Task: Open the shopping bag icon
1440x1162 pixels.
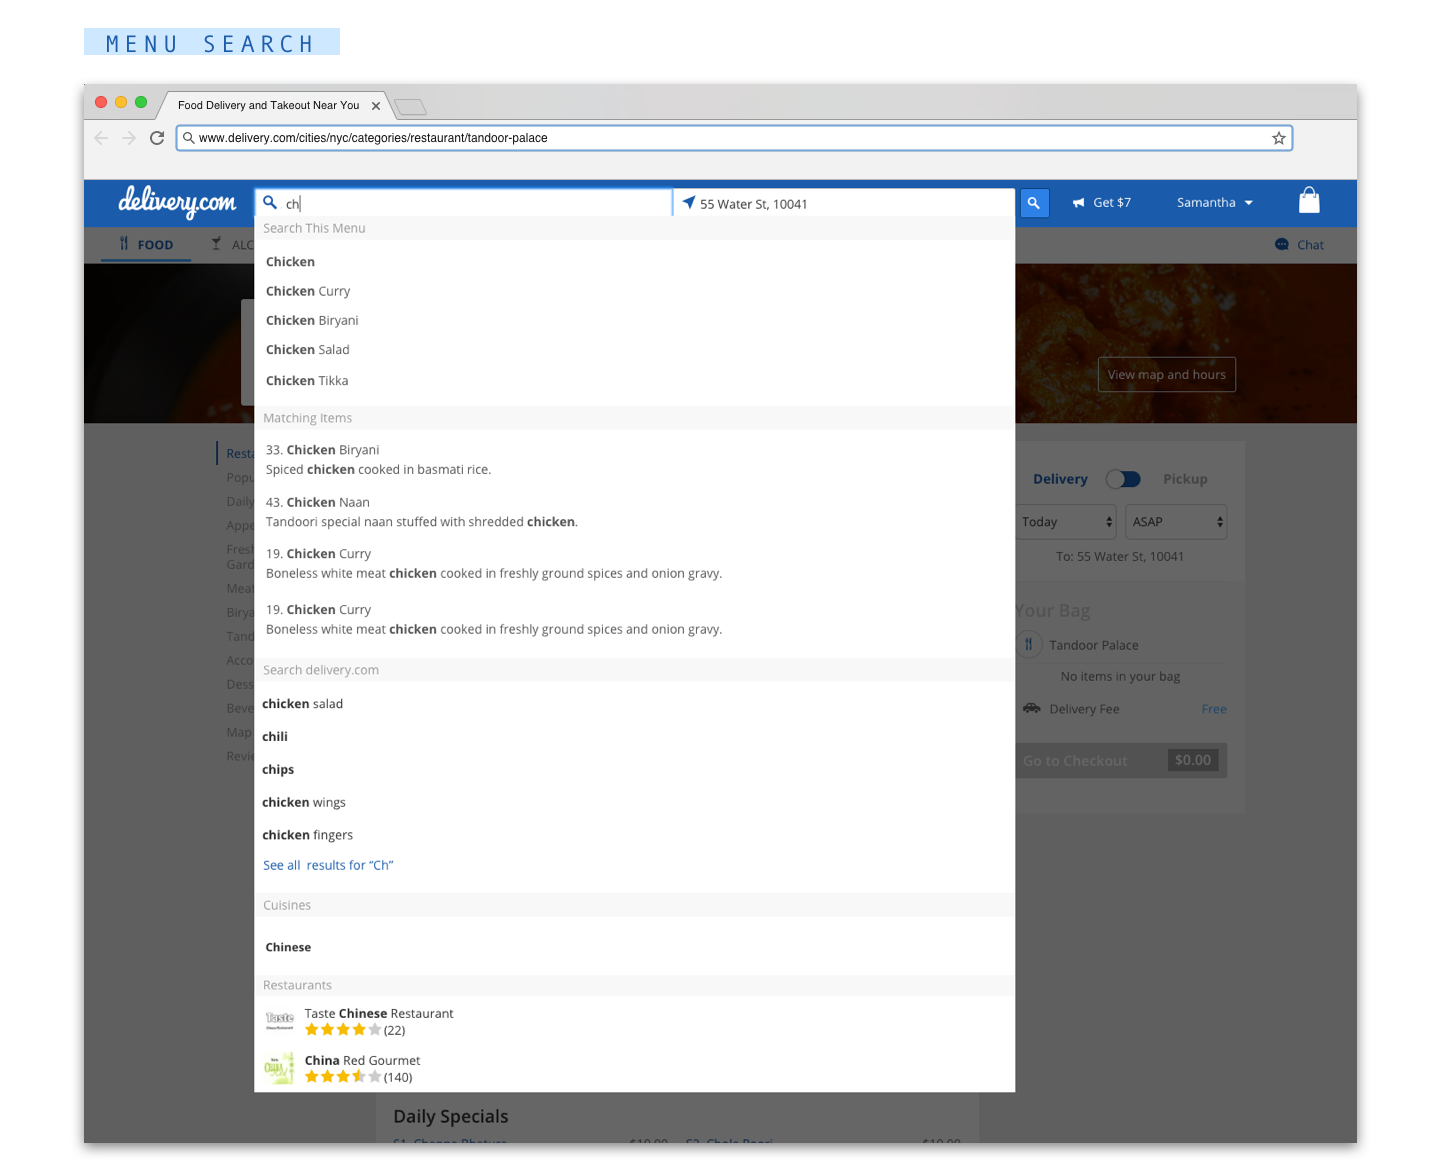Action: (1309, 200)
